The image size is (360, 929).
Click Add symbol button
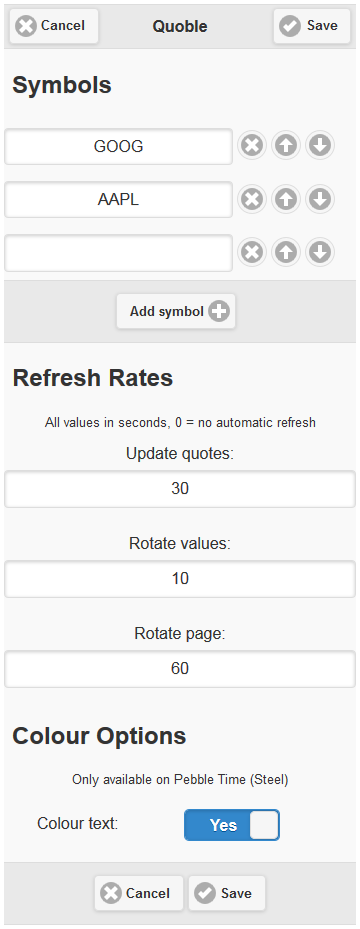click(176, 311)
